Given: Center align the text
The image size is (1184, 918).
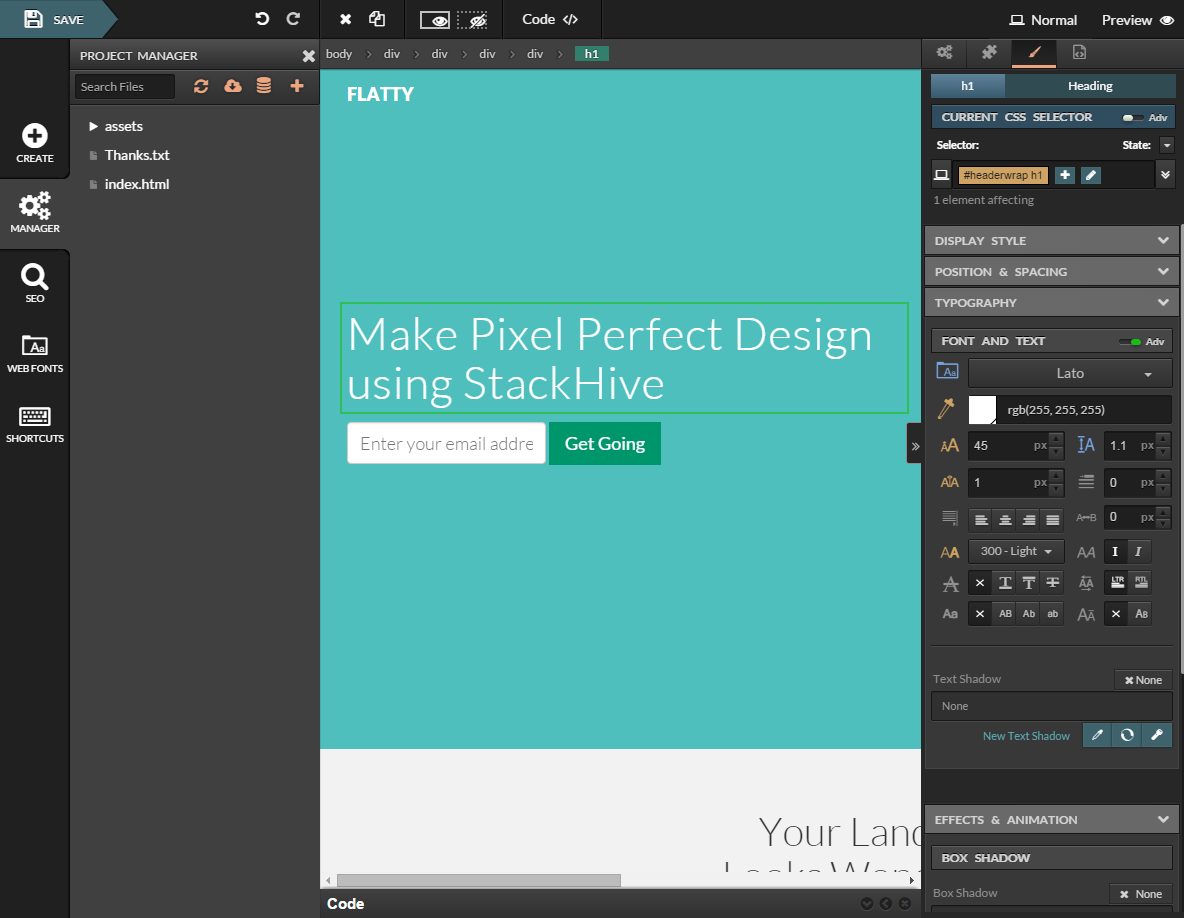Looking at the screenshot, I should [1005, 519].
